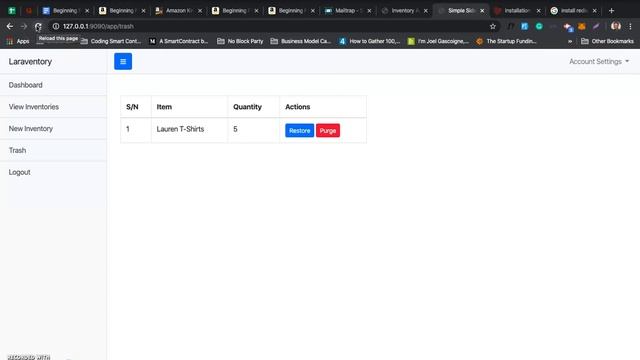Open Trash in the sidebar
This screenshot has width=640, height=360.
(53, 150)
